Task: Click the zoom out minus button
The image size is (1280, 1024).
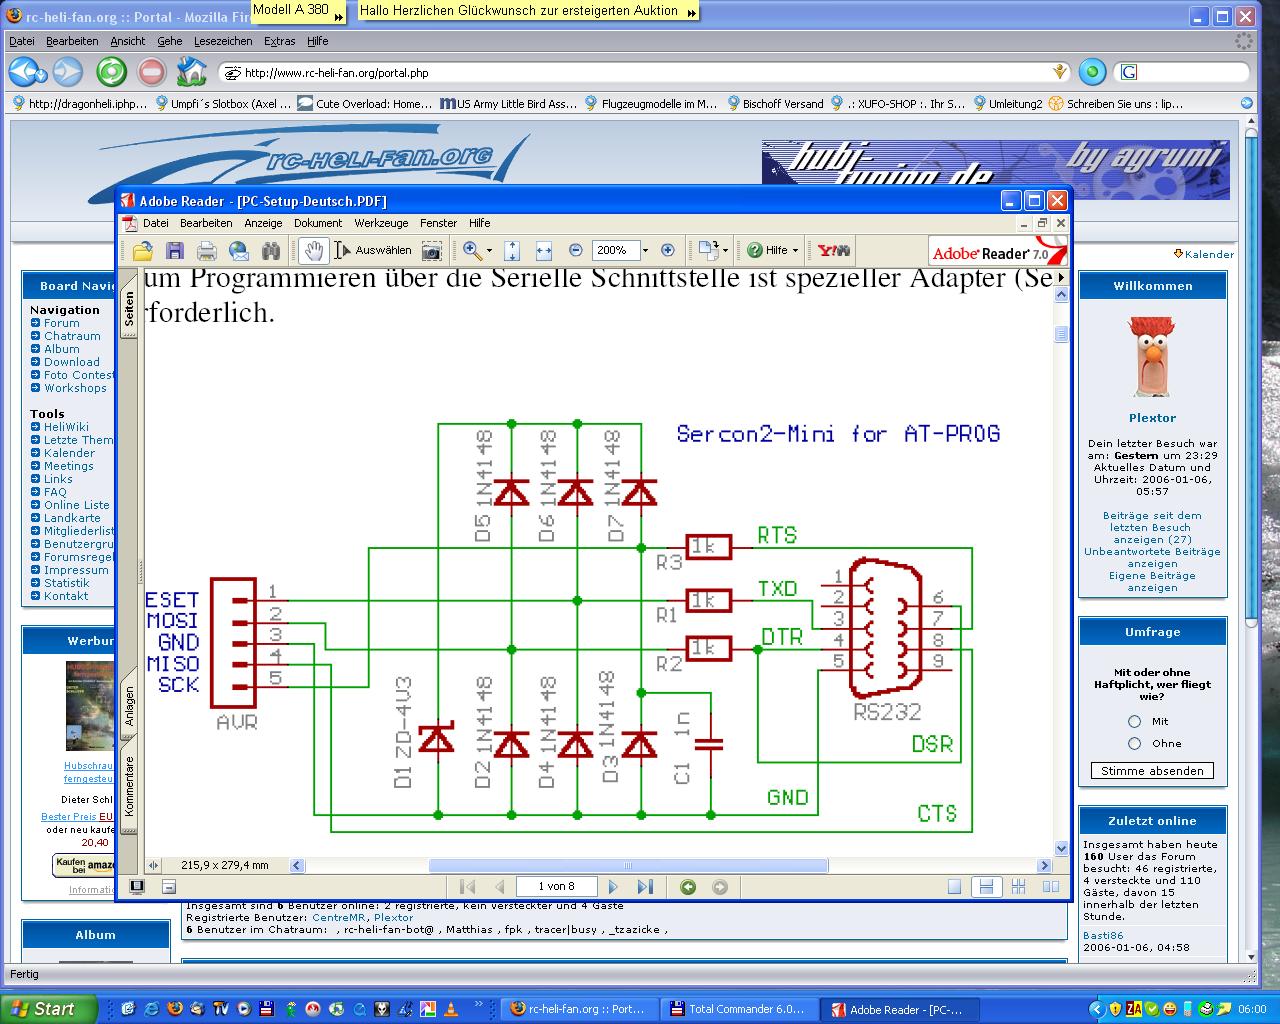Action: (x=576, y=250)
